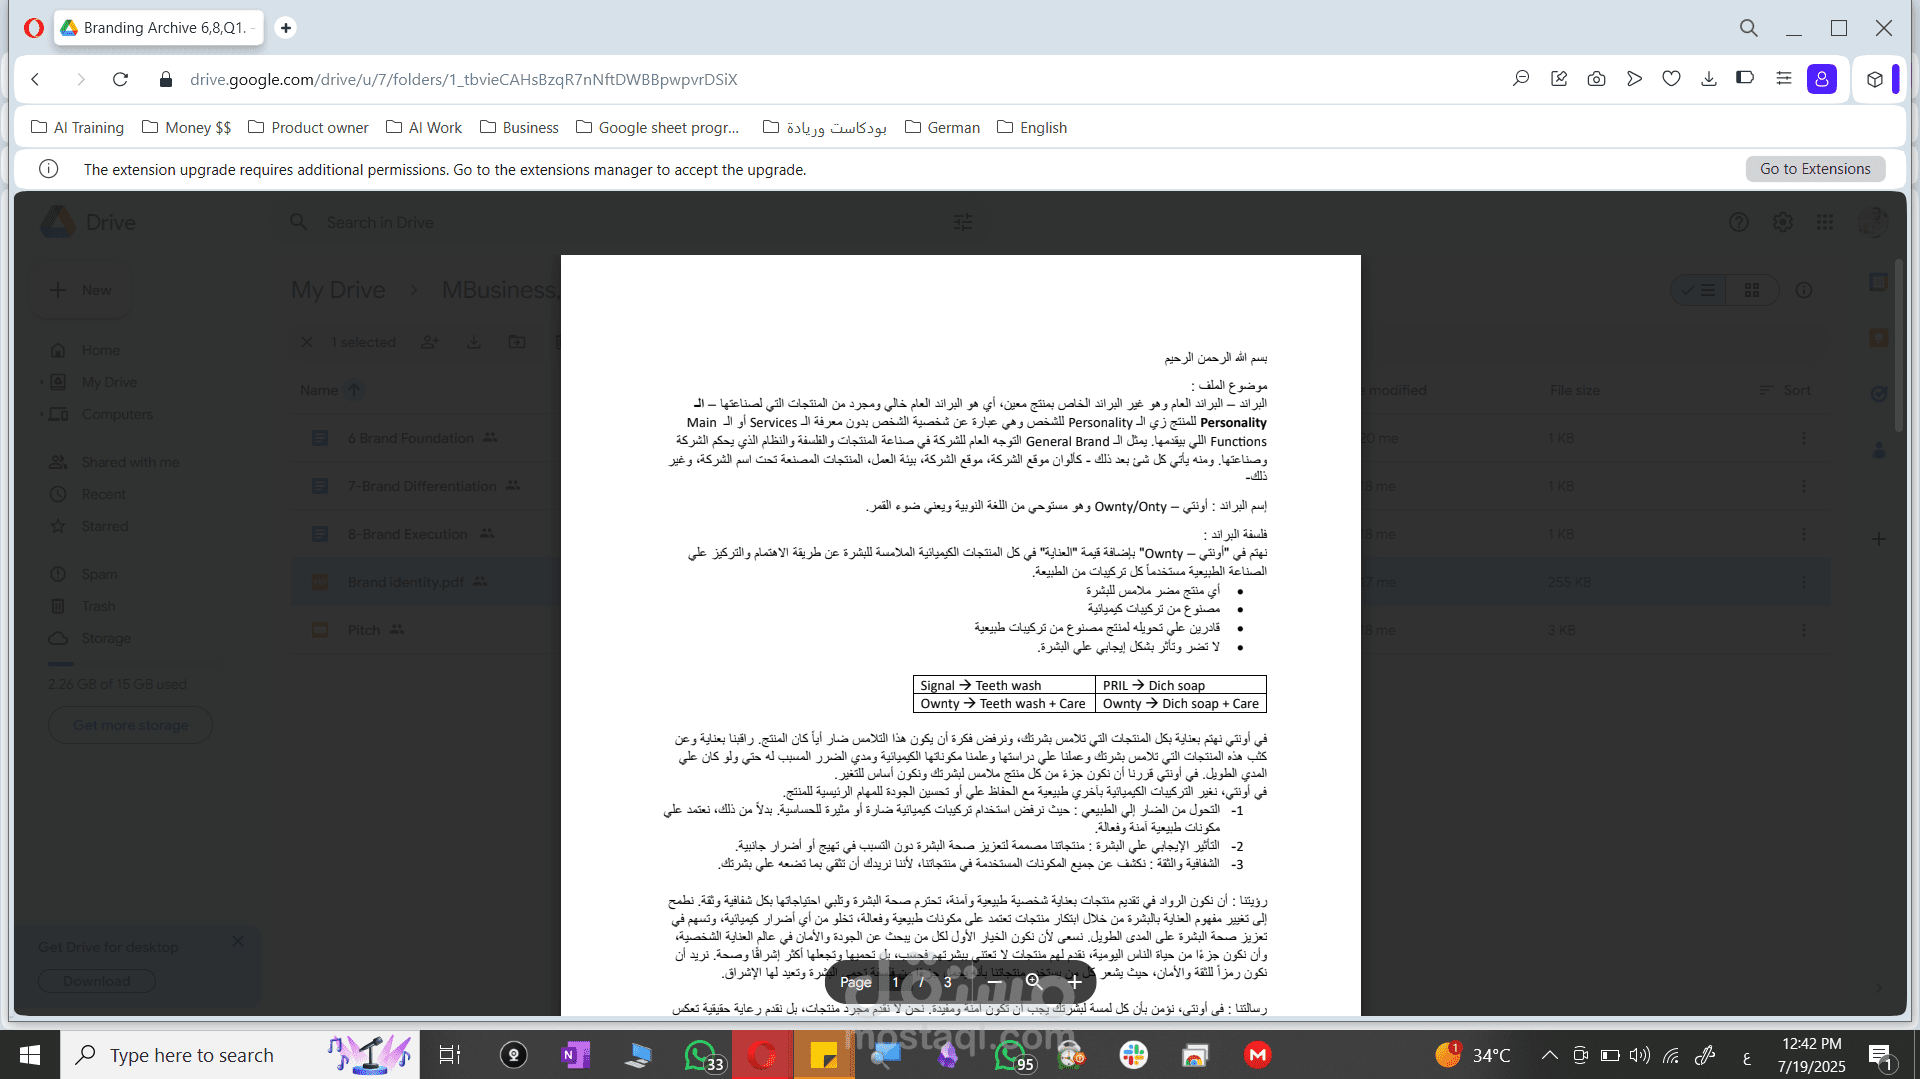1920x1079 pixels.
Task: Select the 6 Brand Foundation file
Action: [410, 438]
